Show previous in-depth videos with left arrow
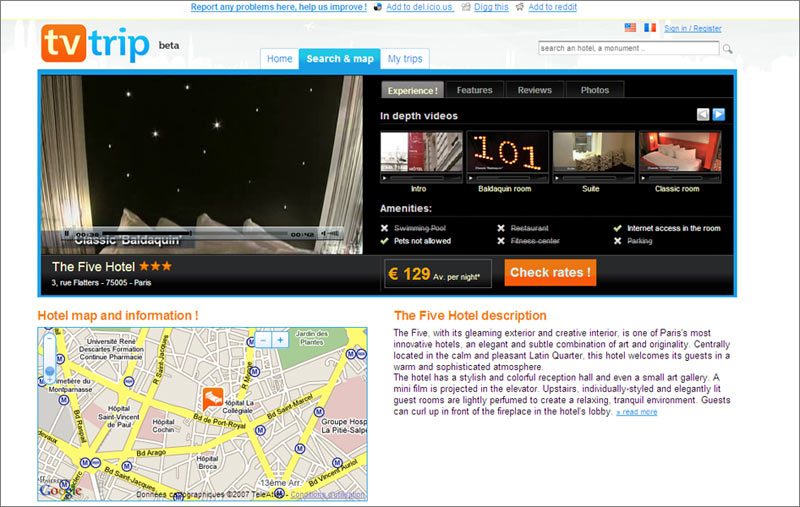 click(703, 115)
